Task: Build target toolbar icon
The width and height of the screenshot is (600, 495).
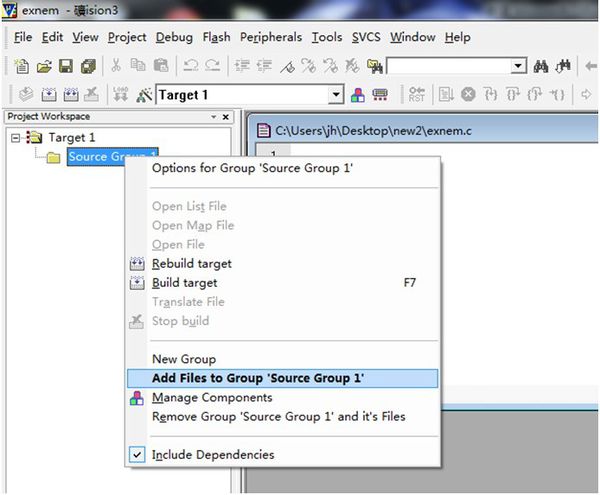Action: coord(49,94)
